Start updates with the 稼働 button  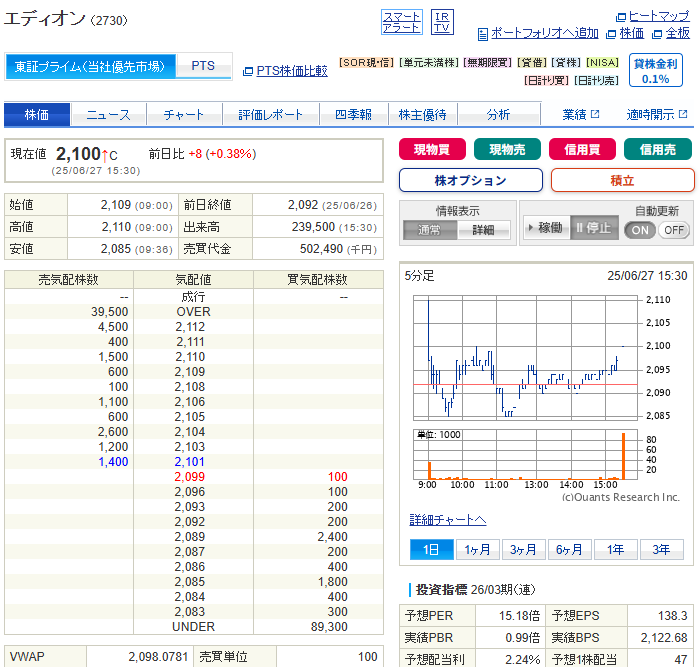[547, 228]
